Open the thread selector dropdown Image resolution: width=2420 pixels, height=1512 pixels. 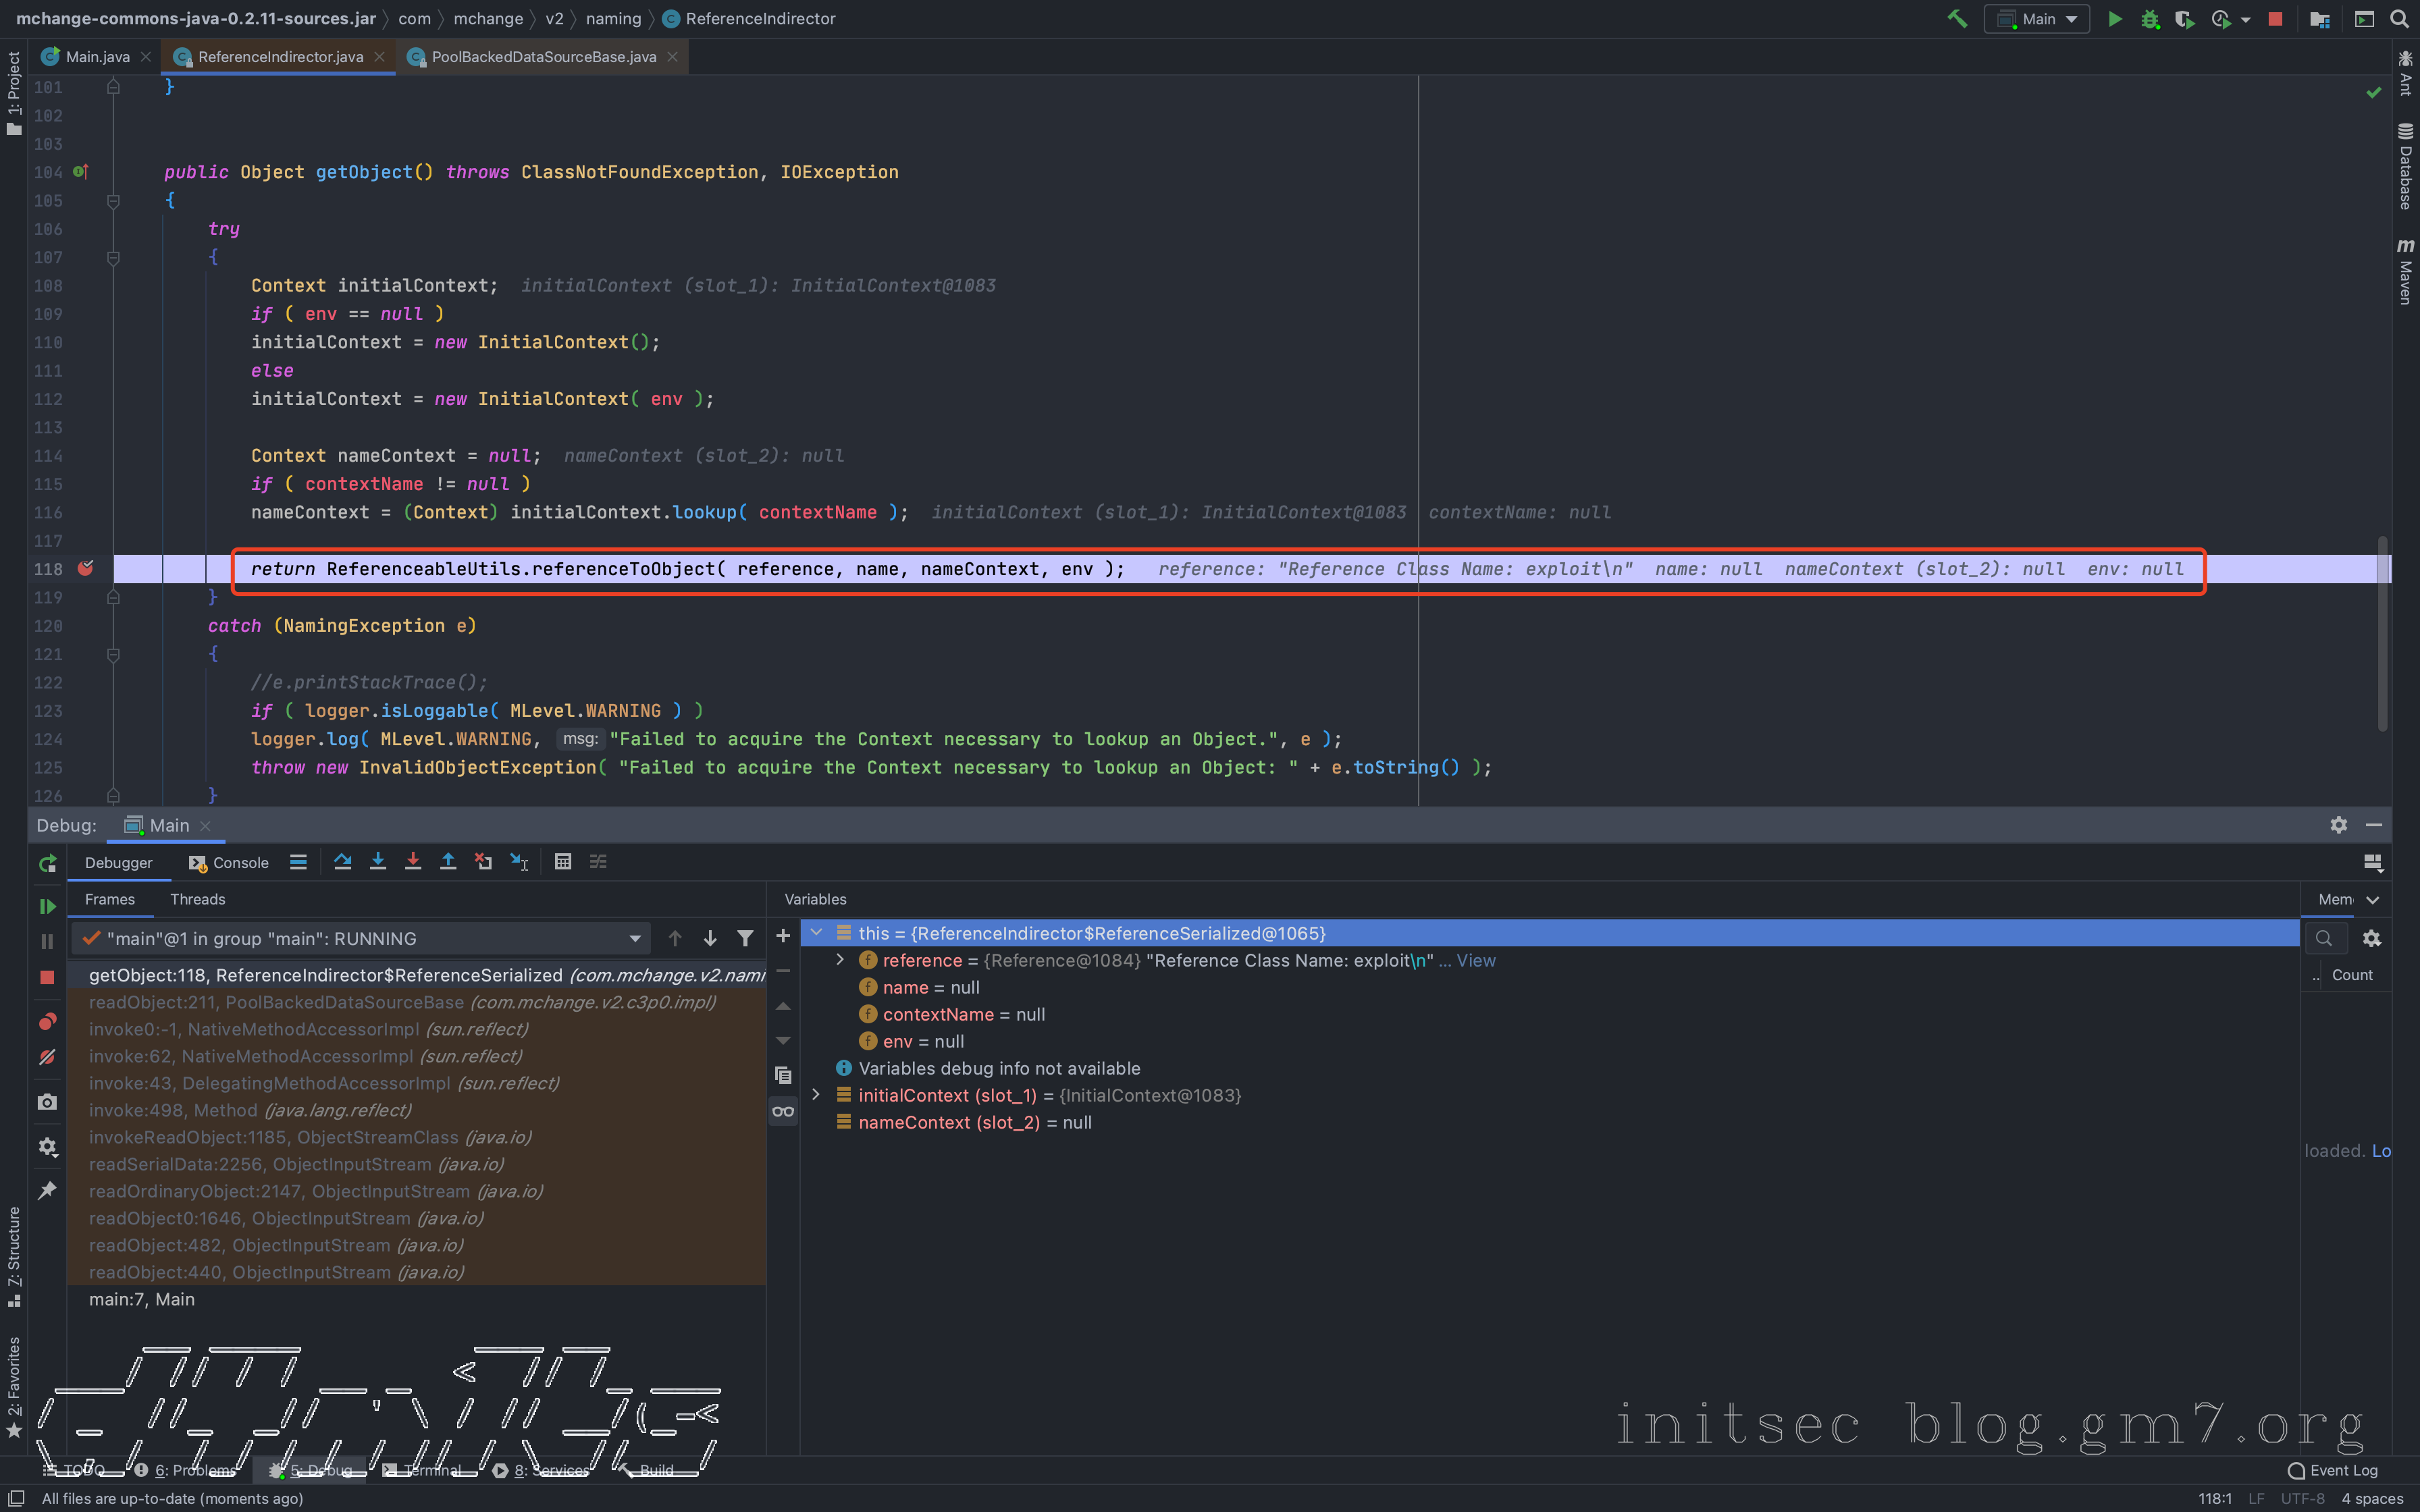click(635, 938)
